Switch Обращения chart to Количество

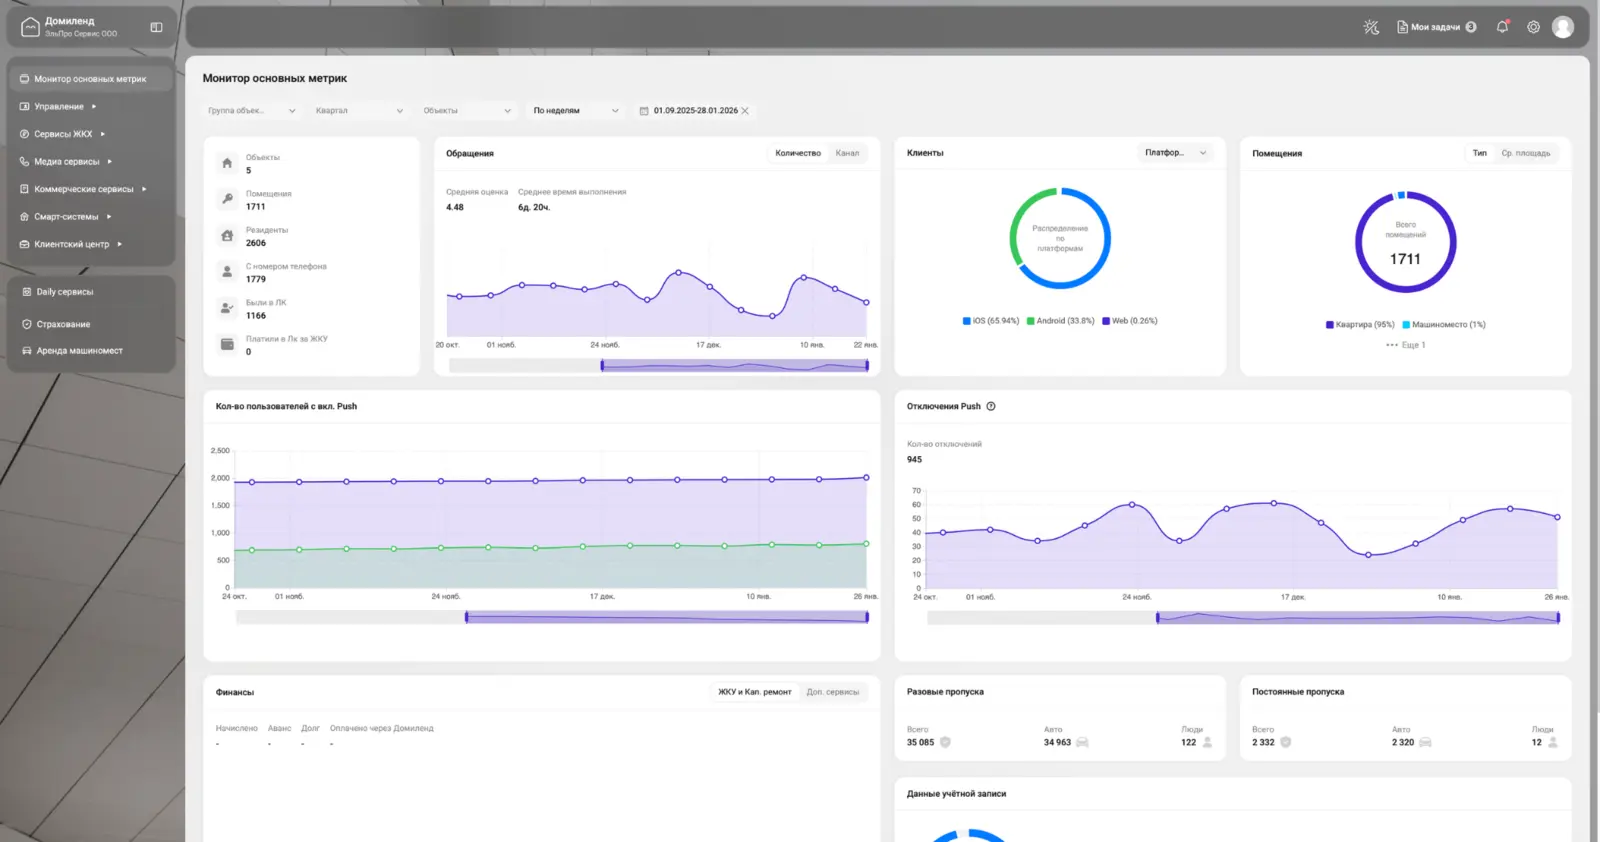point(798,153)
